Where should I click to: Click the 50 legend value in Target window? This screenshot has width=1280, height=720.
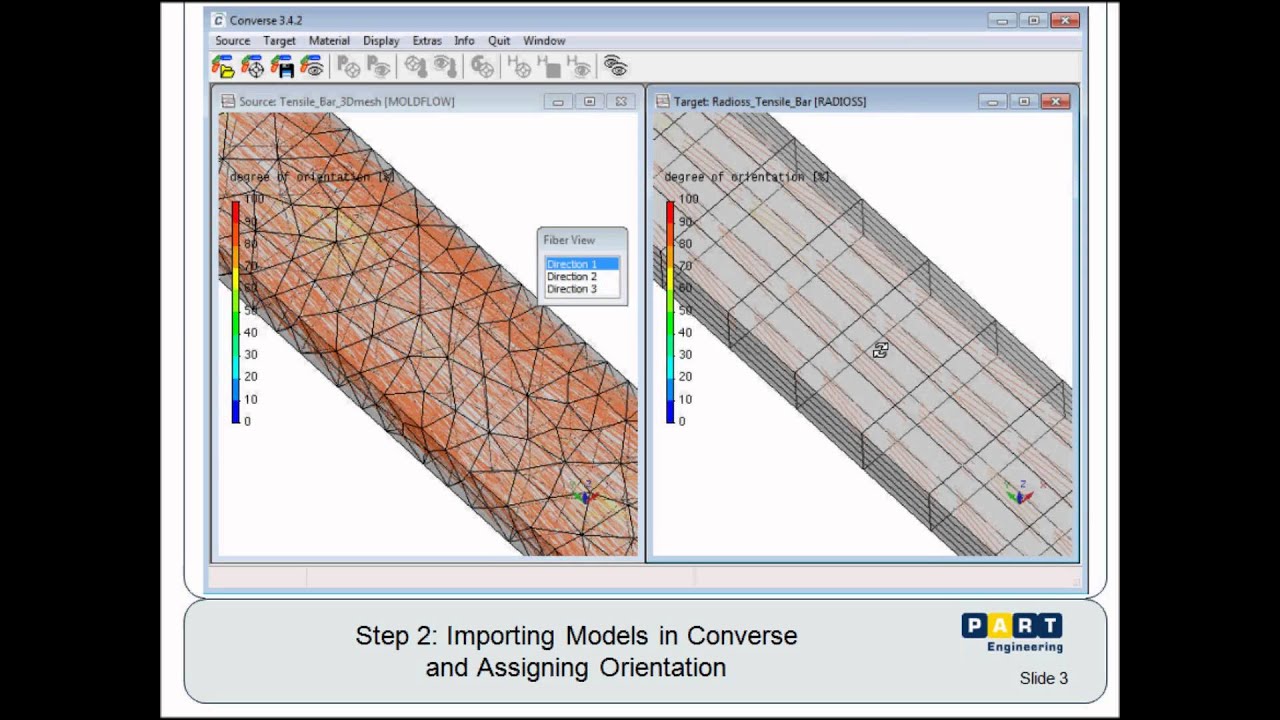[685, 310]
